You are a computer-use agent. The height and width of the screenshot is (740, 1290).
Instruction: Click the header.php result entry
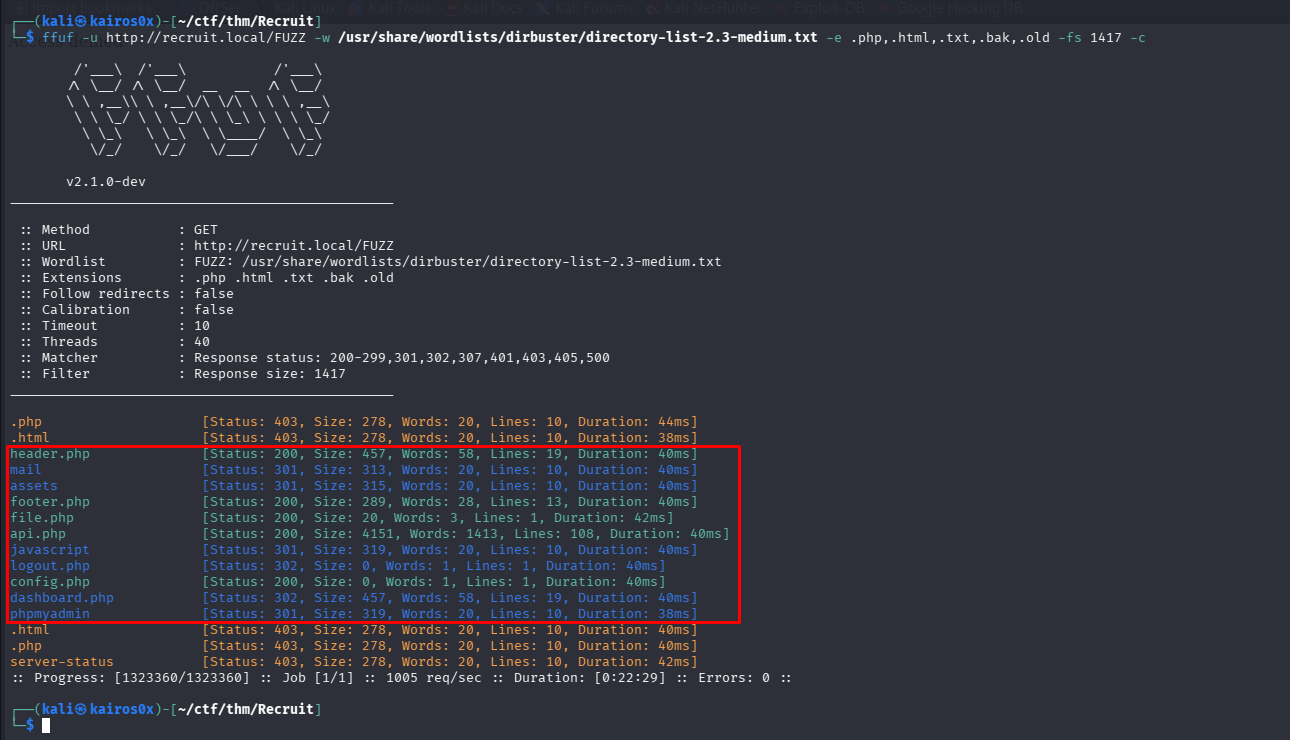tap(50, 454)
